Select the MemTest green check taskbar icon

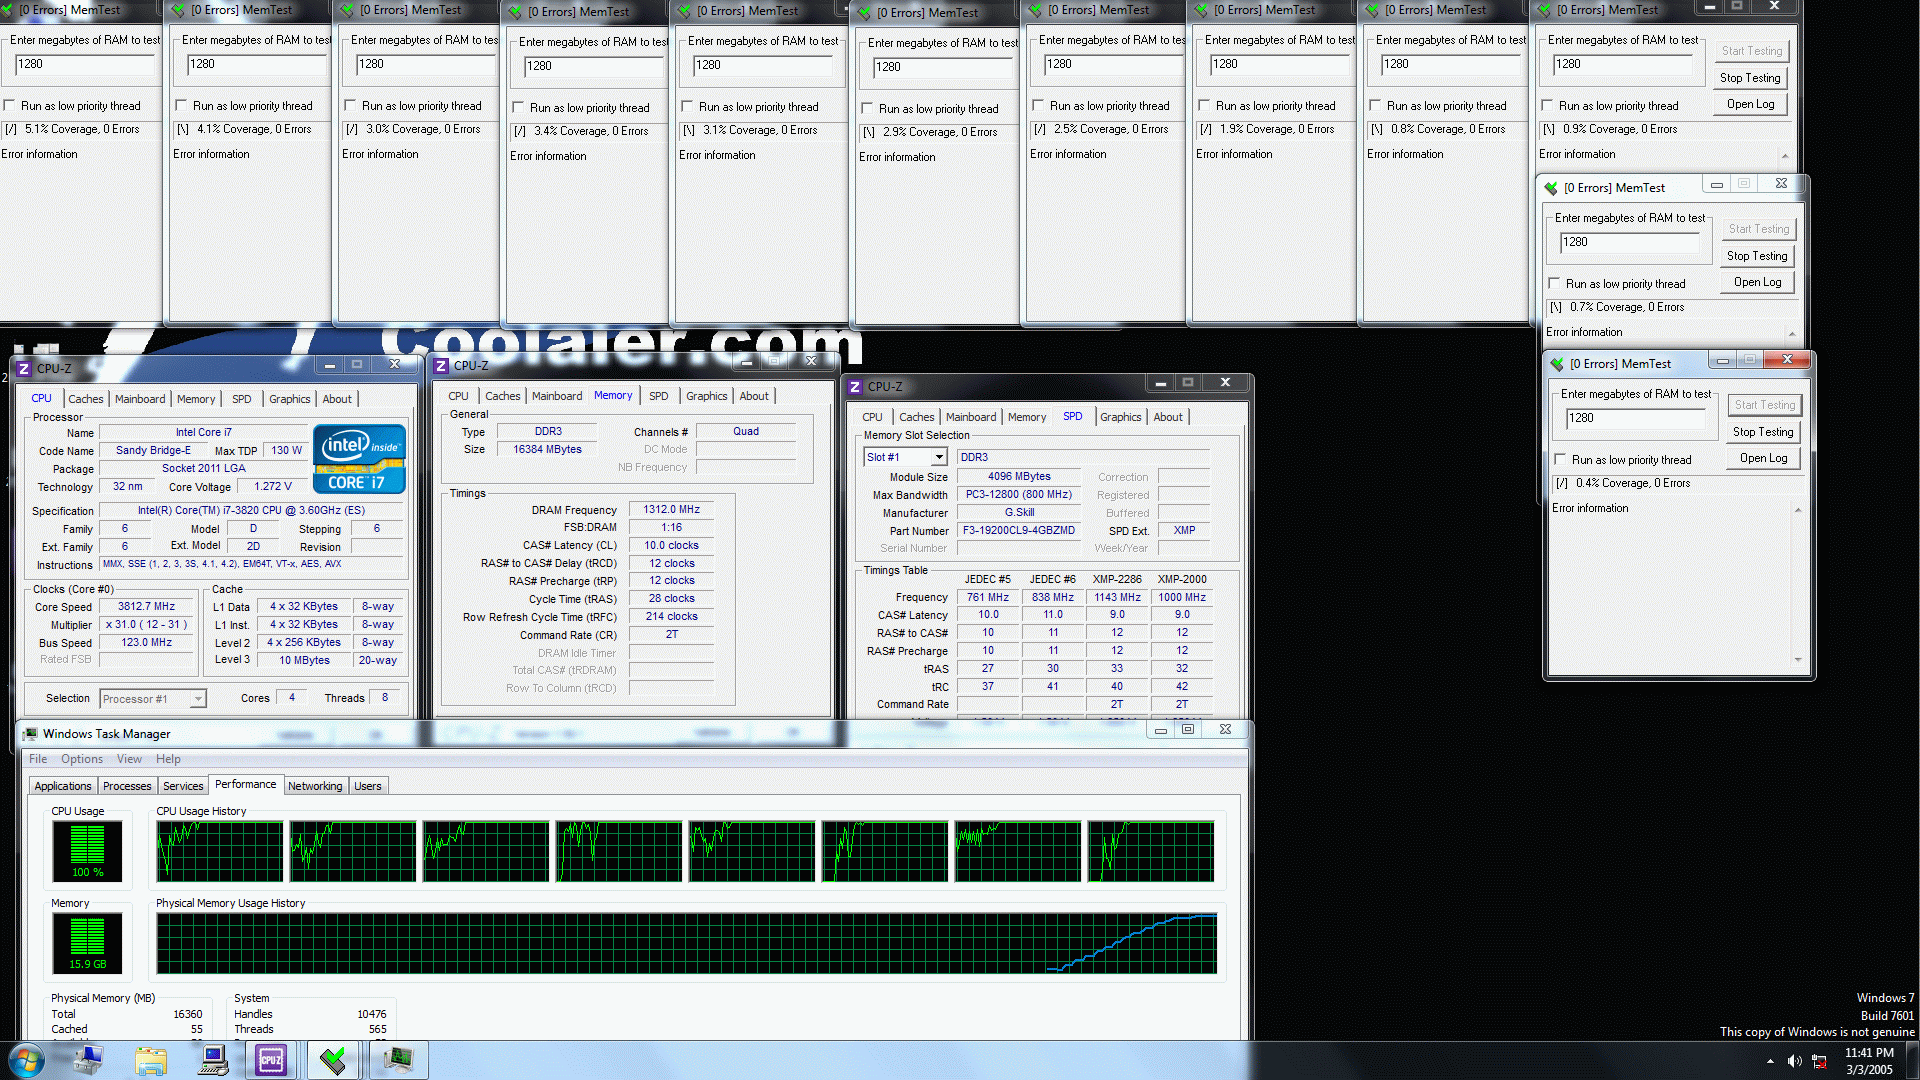333,1060
